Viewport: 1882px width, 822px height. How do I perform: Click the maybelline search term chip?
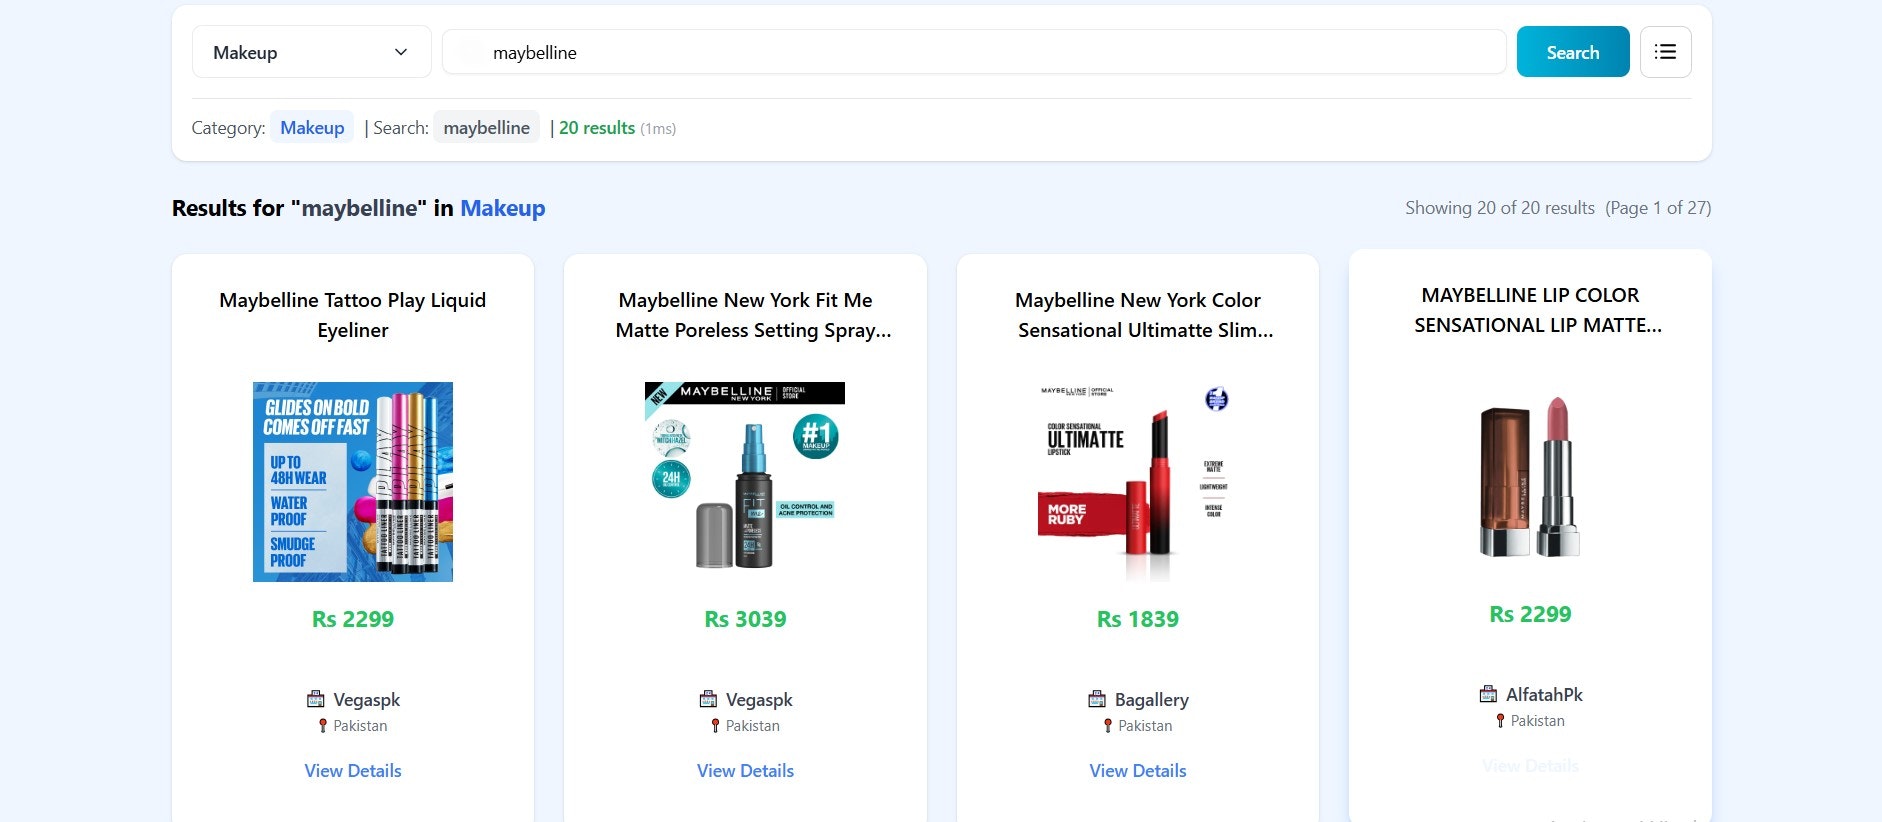pyautogui.click(x=486, y=127)
